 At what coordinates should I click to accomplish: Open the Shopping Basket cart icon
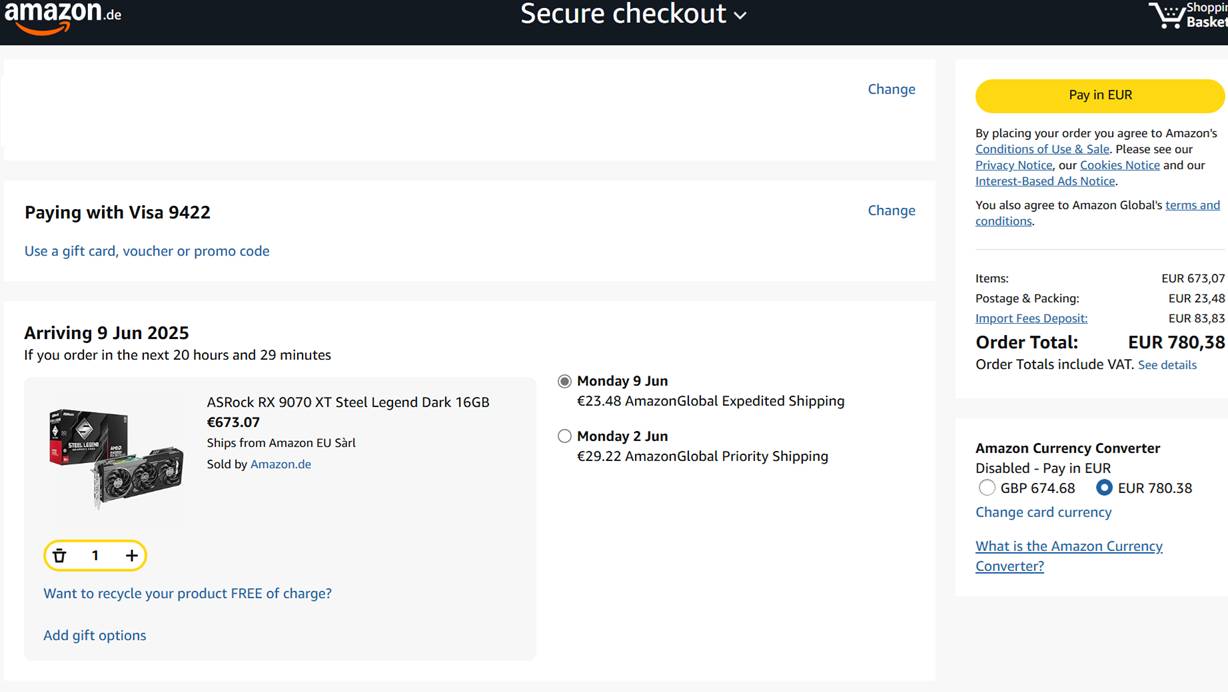1188,15
